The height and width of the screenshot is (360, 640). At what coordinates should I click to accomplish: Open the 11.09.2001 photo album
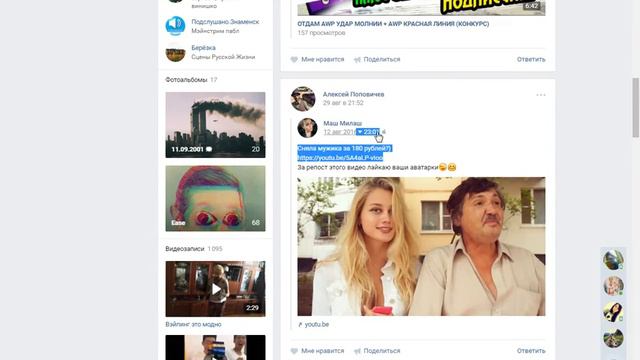(215, 125)
